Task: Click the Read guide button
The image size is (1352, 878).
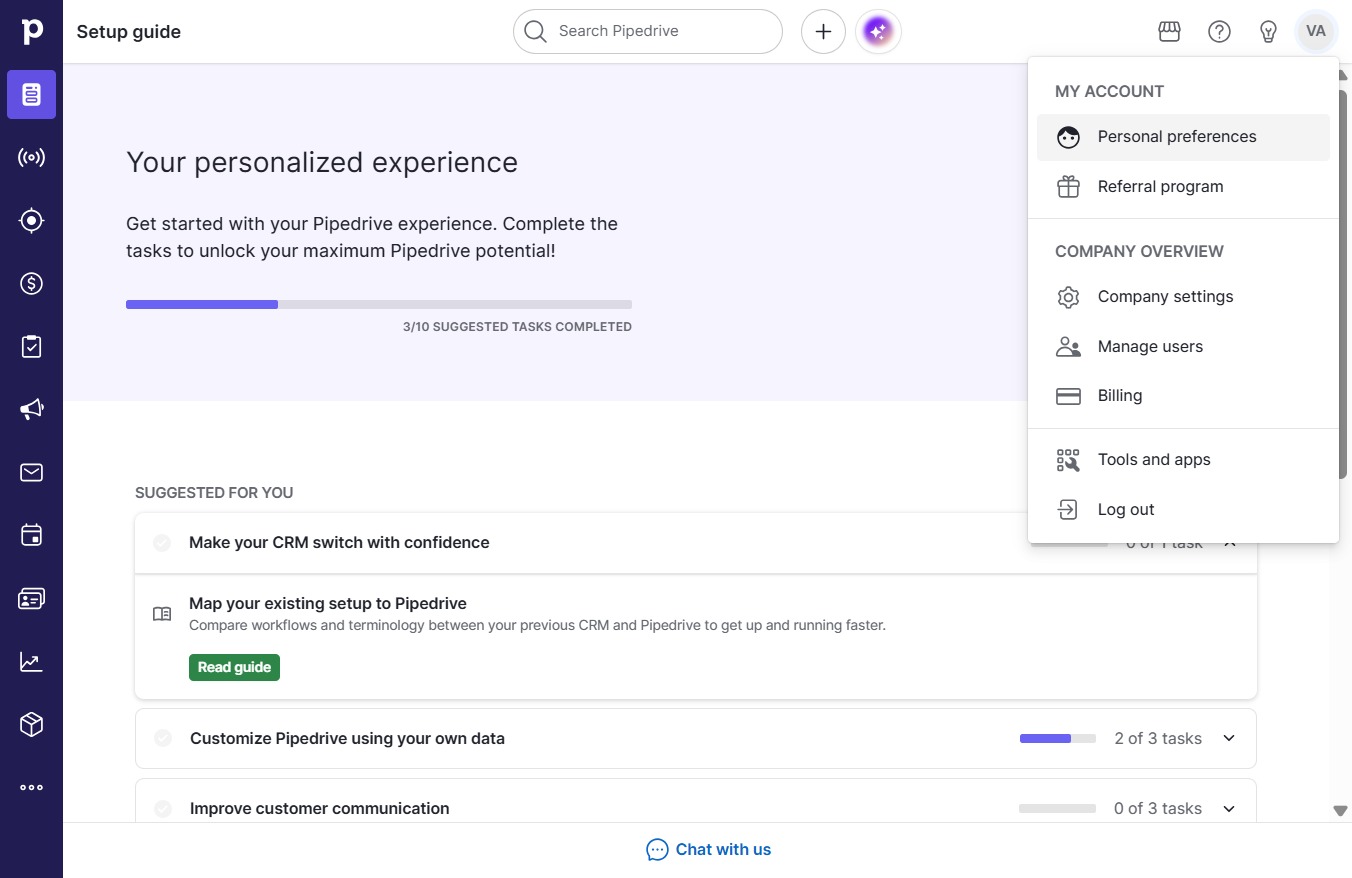Action: click(x=234, y=667)
